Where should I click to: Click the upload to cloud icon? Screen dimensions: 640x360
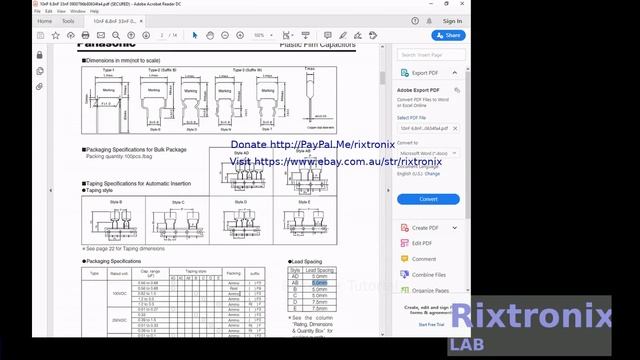(x=71, y=36)
